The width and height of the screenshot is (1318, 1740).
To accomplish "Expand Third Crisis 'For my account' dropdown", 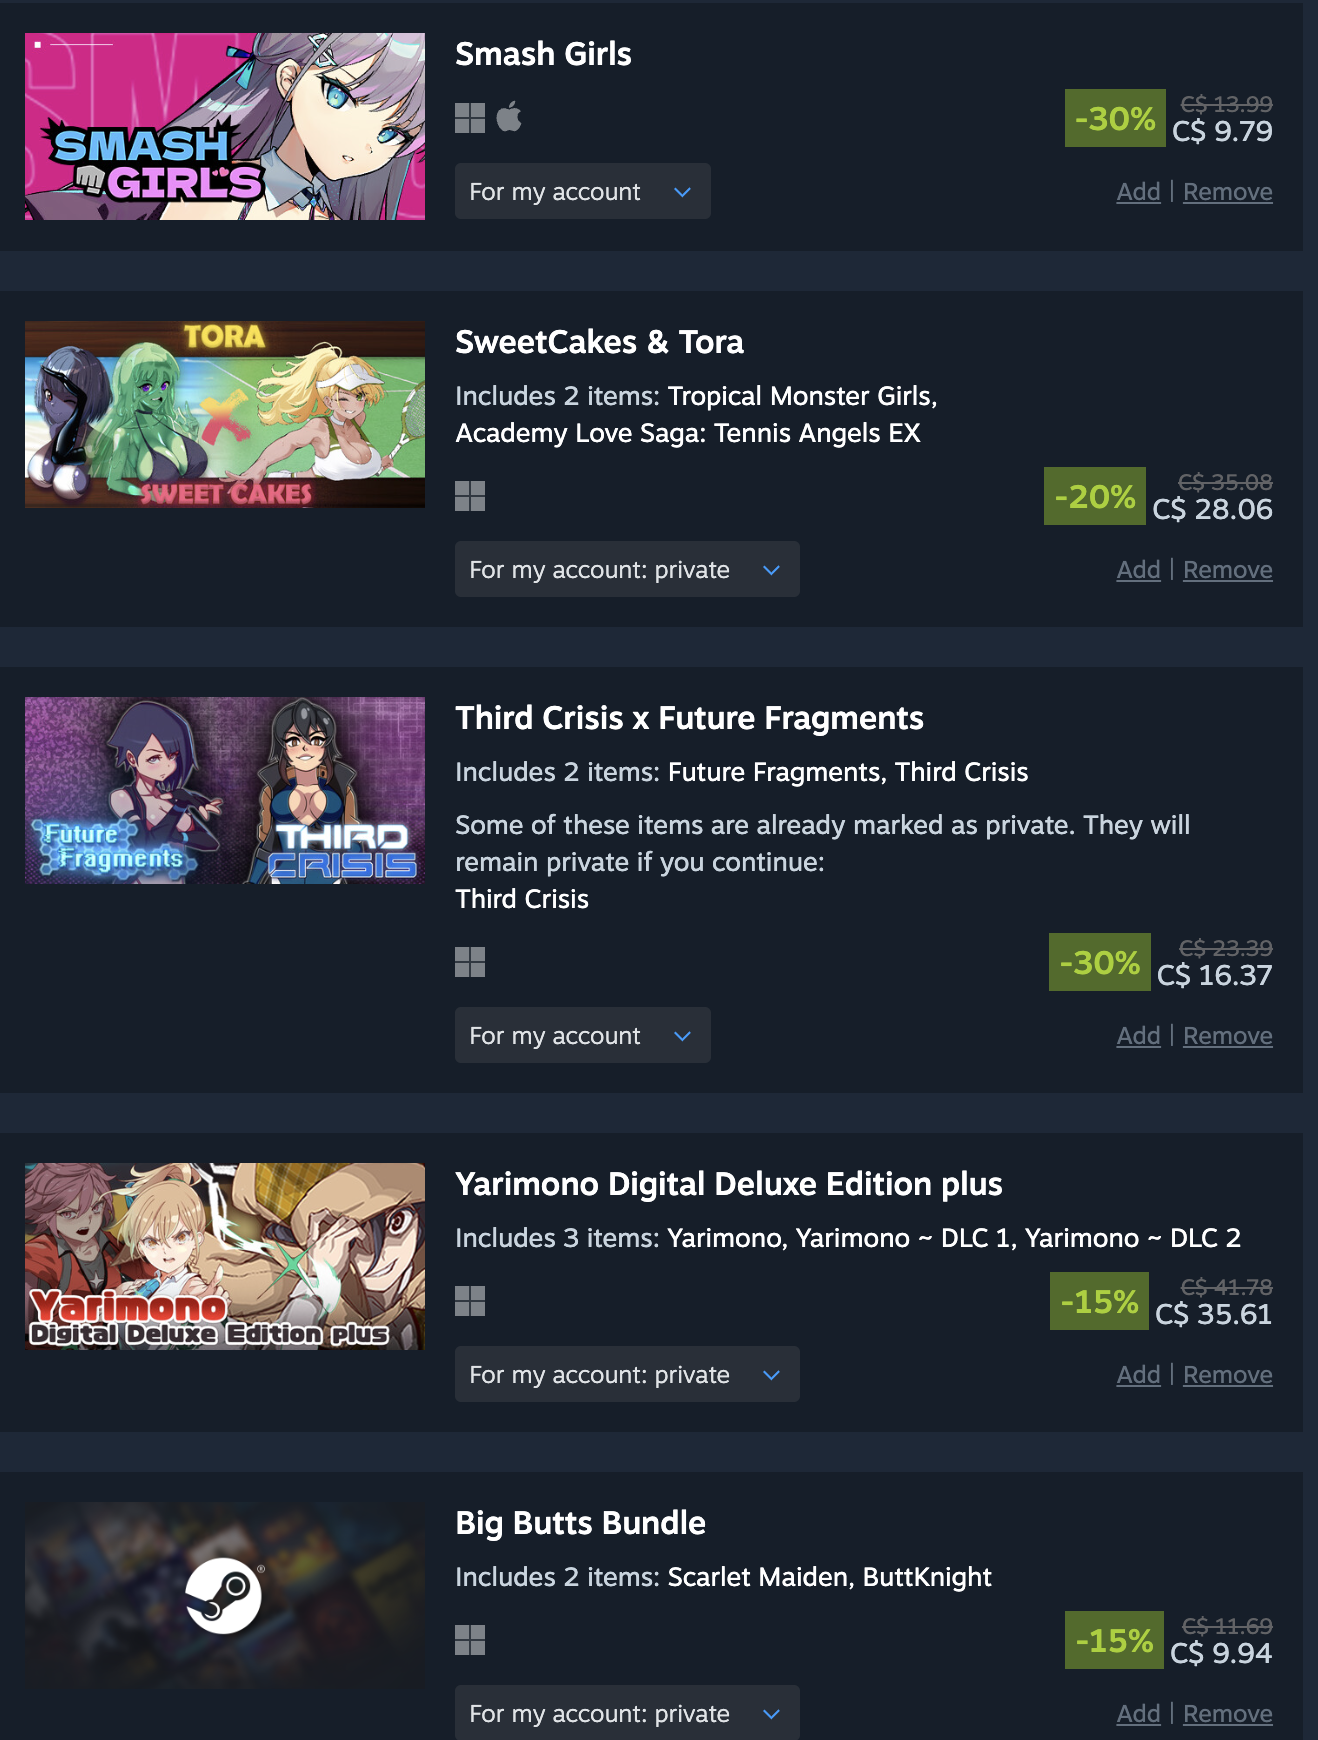I will click(583, 1035).
